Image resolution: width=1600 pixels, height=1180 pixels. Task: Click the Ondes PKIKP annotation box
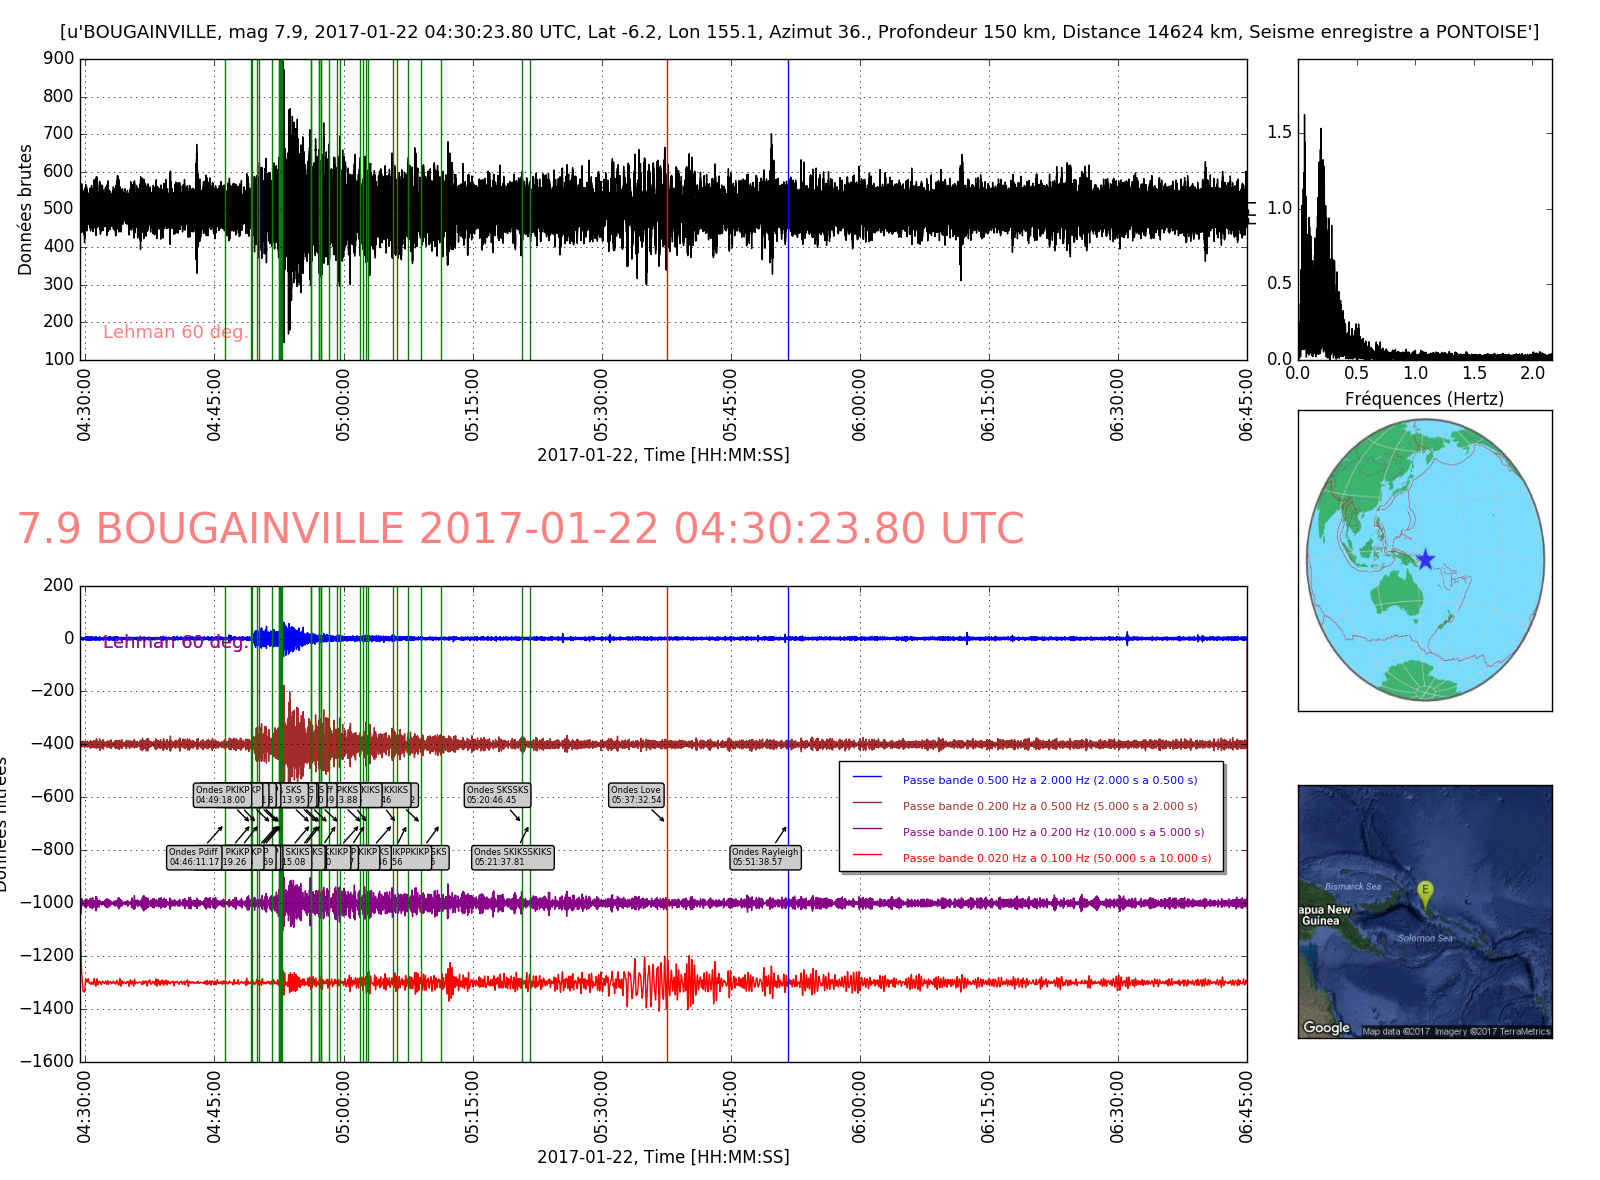point(222,795)
